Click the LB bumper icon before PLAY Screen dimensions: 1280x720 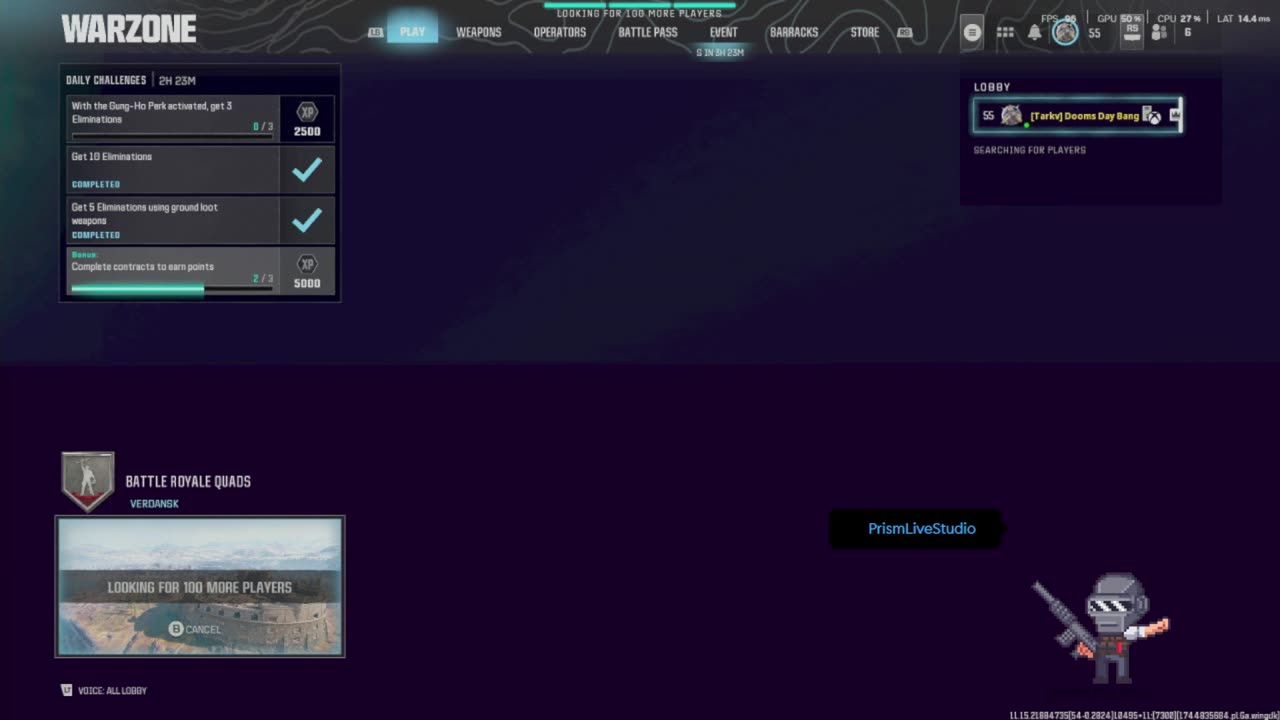pyautogui.click(x=375, y=32)
